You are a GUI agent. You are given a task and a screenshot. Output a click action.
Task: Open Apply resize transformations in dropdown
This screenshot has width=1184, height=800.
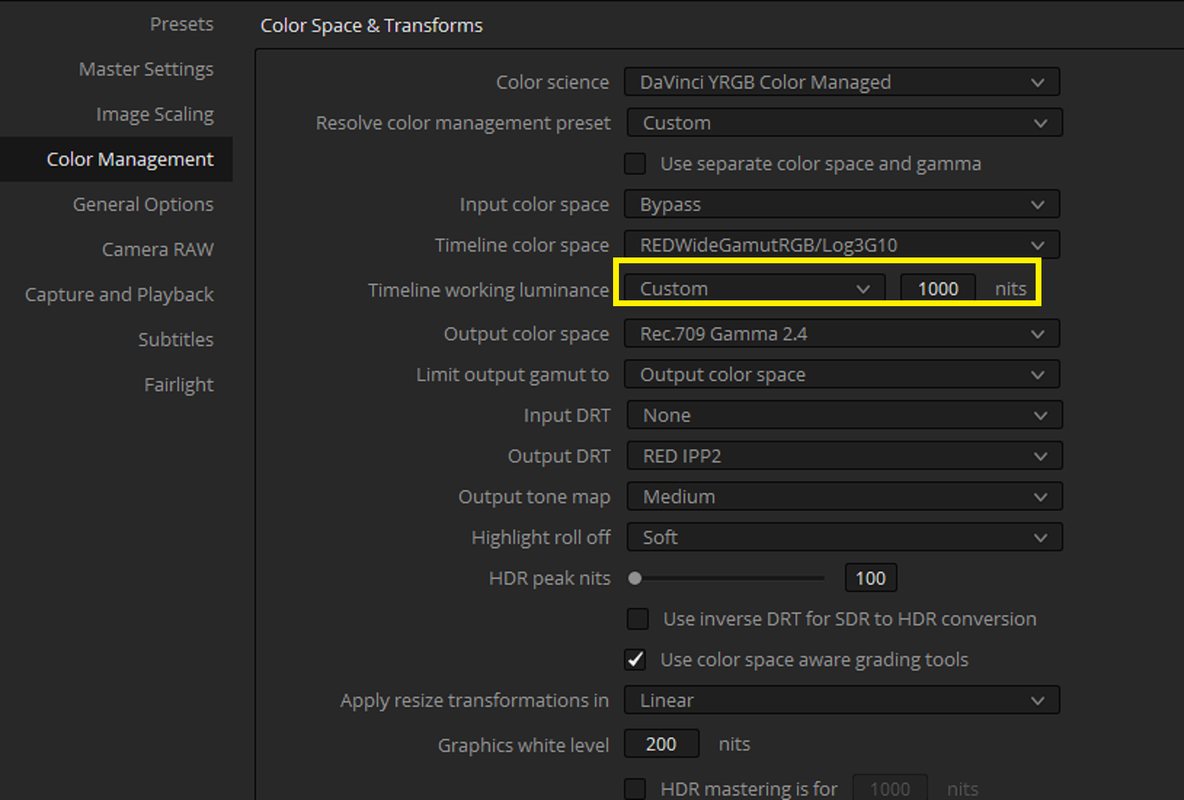[842, 700]
